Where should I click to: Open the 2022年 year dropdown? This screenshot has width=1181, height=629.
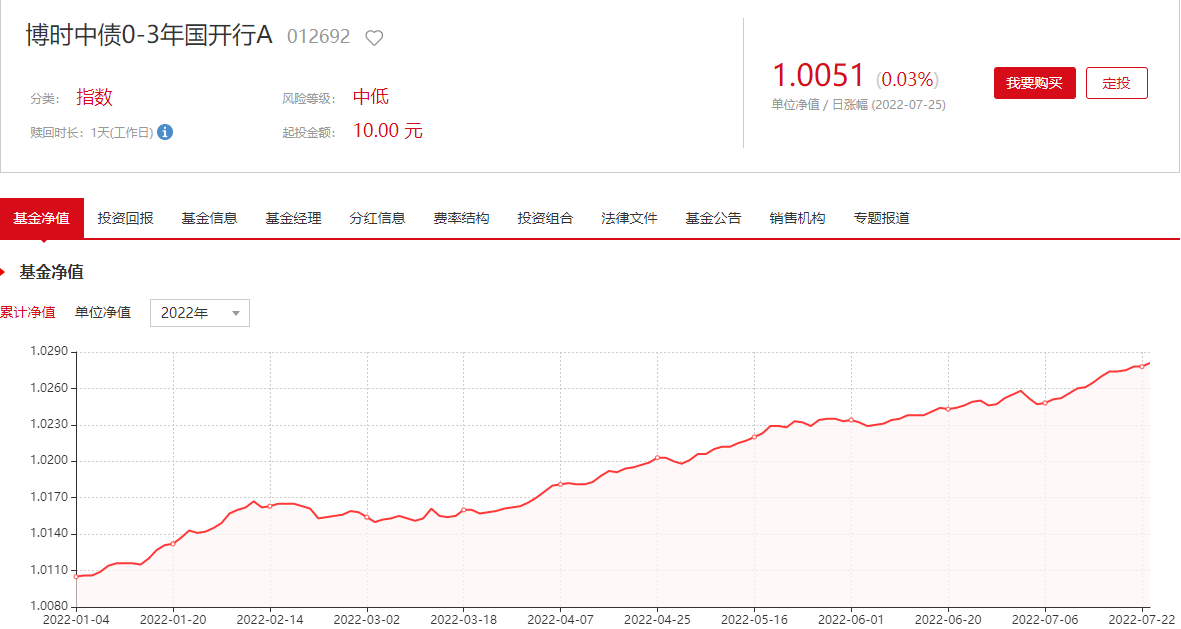click(x=200, y=313)
